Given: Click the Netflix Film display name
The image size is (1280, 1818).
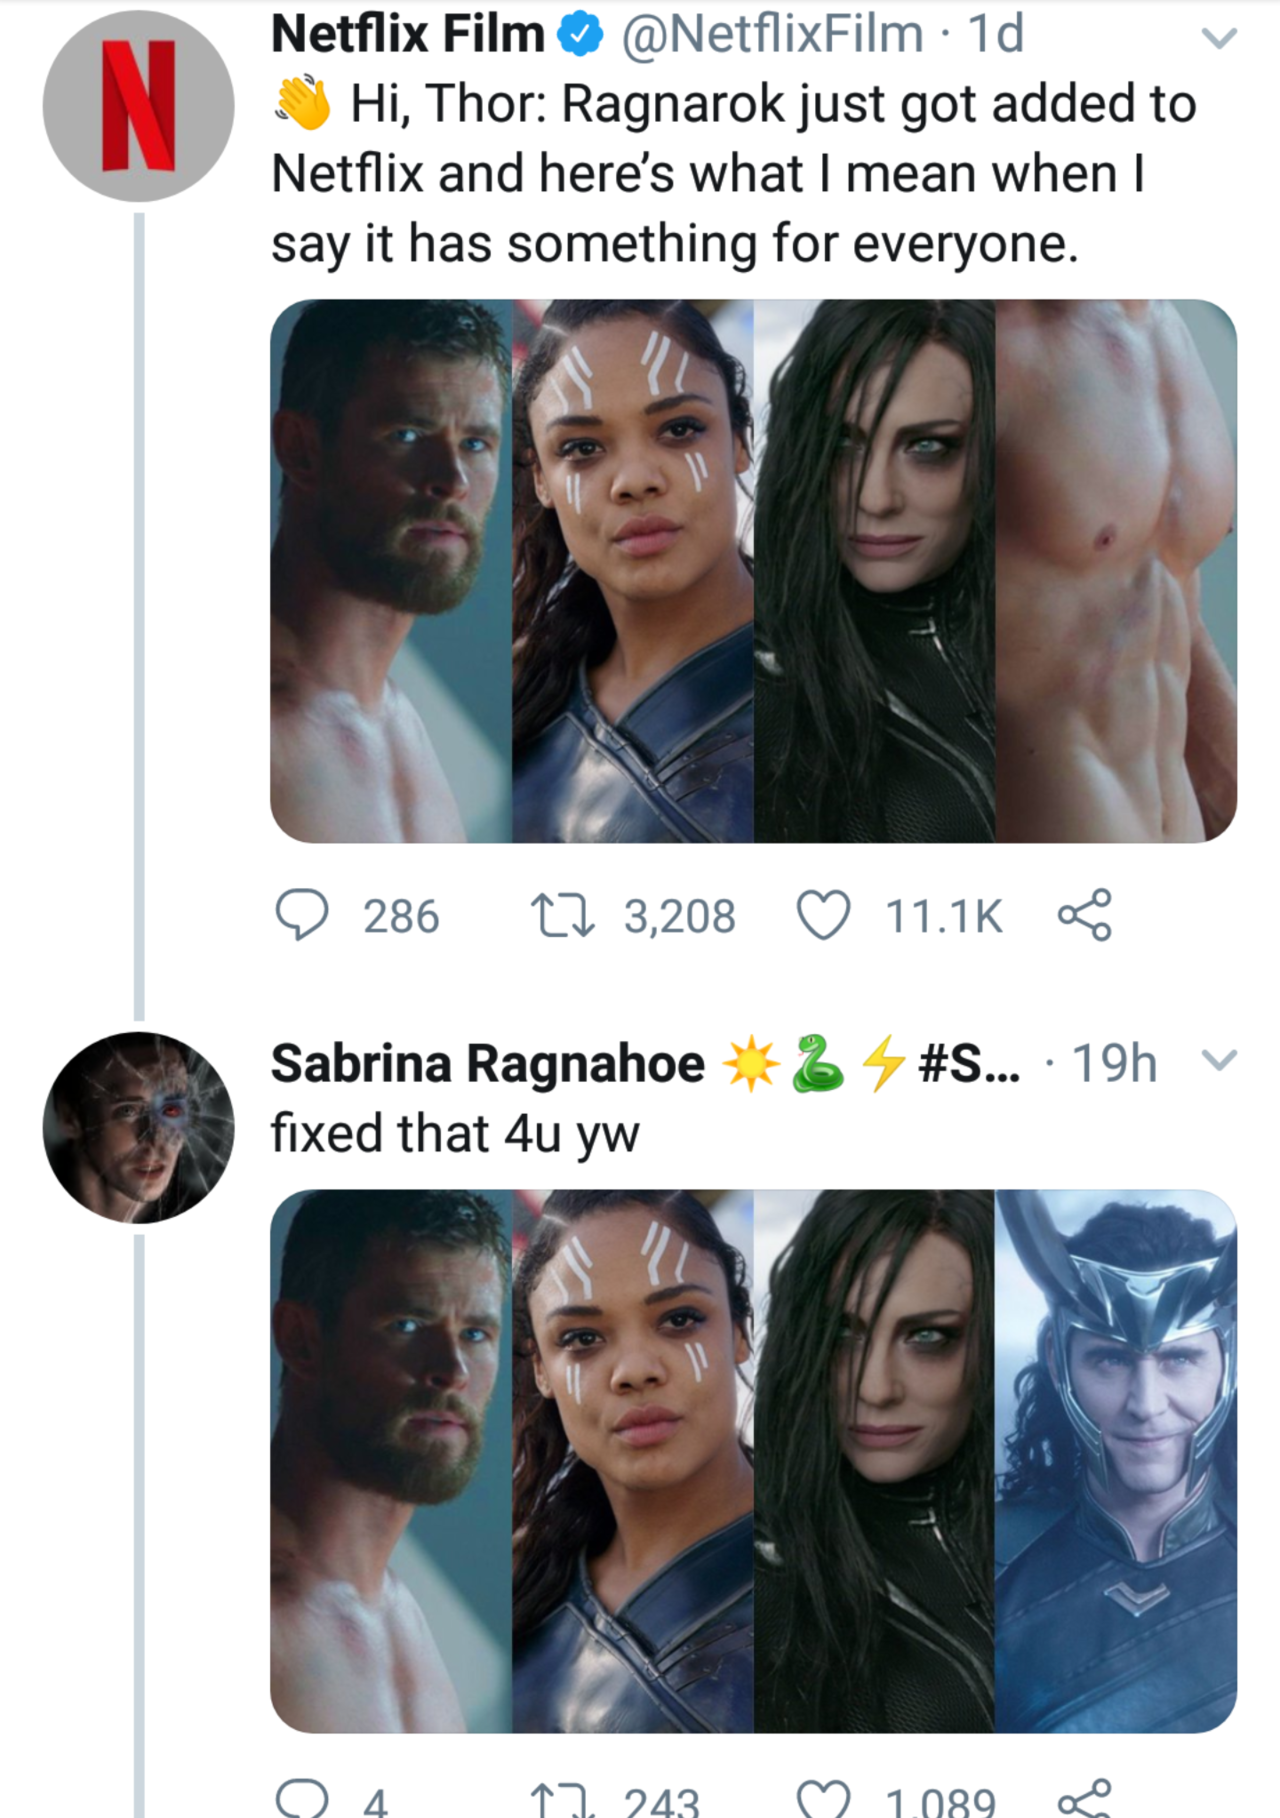Looking at the screenshot, I should (x=408, y=34).
